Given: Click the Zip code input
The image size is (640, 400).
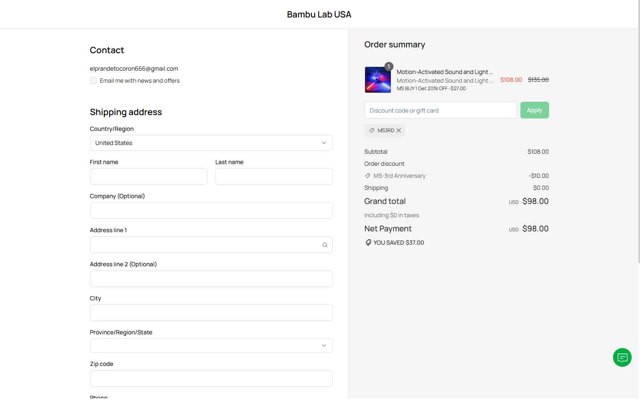Looking at the screenshot, I should 211,379.
